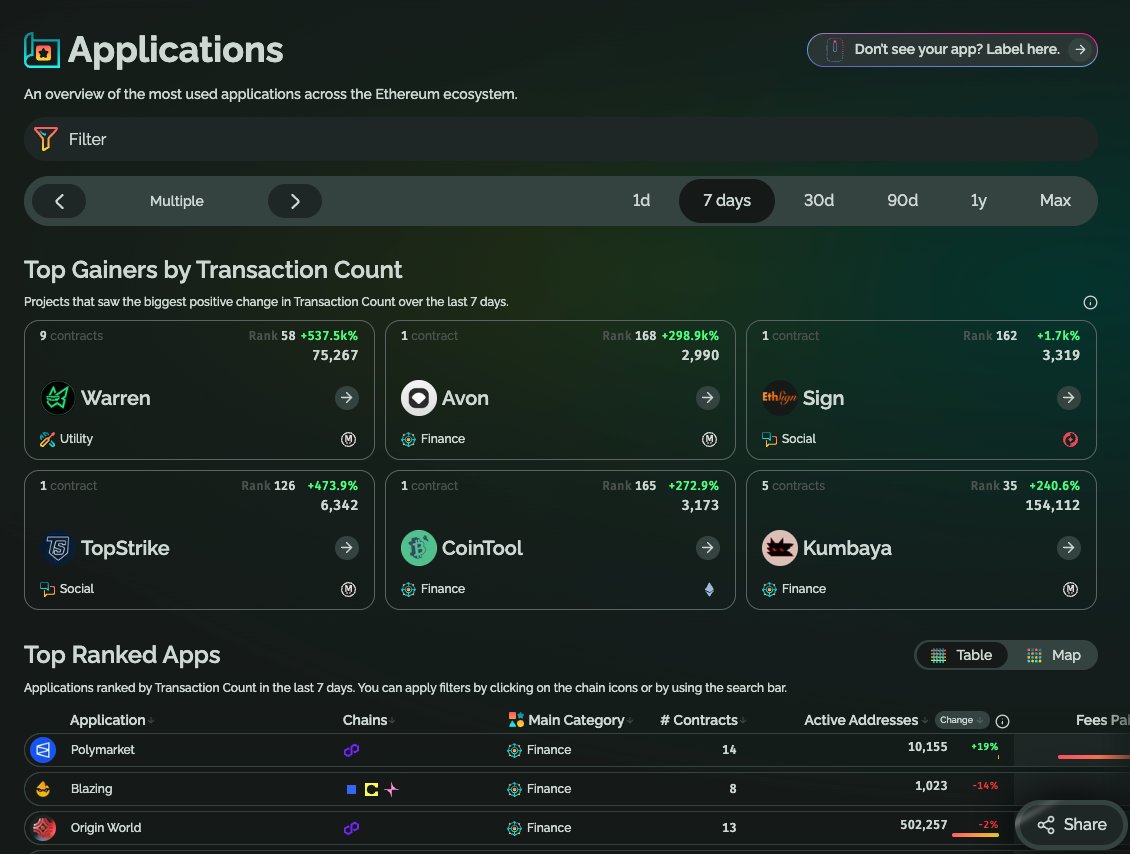
Task: Click the Ethereum chain icon on CoinTool card
Action: click(x=710, y=589)
